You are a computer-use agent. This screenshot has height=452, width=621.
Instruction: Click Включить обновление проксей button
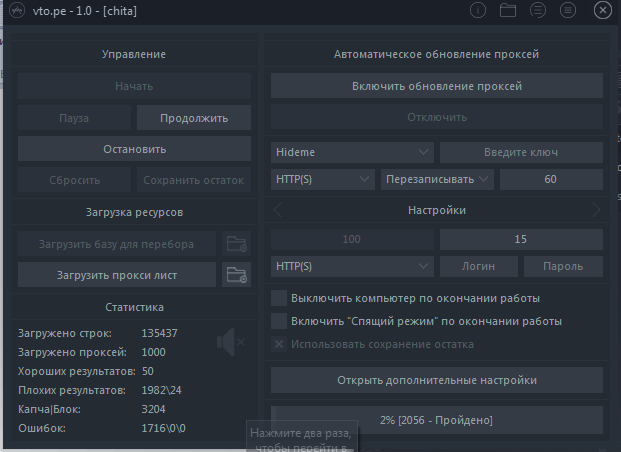point(436,86)
